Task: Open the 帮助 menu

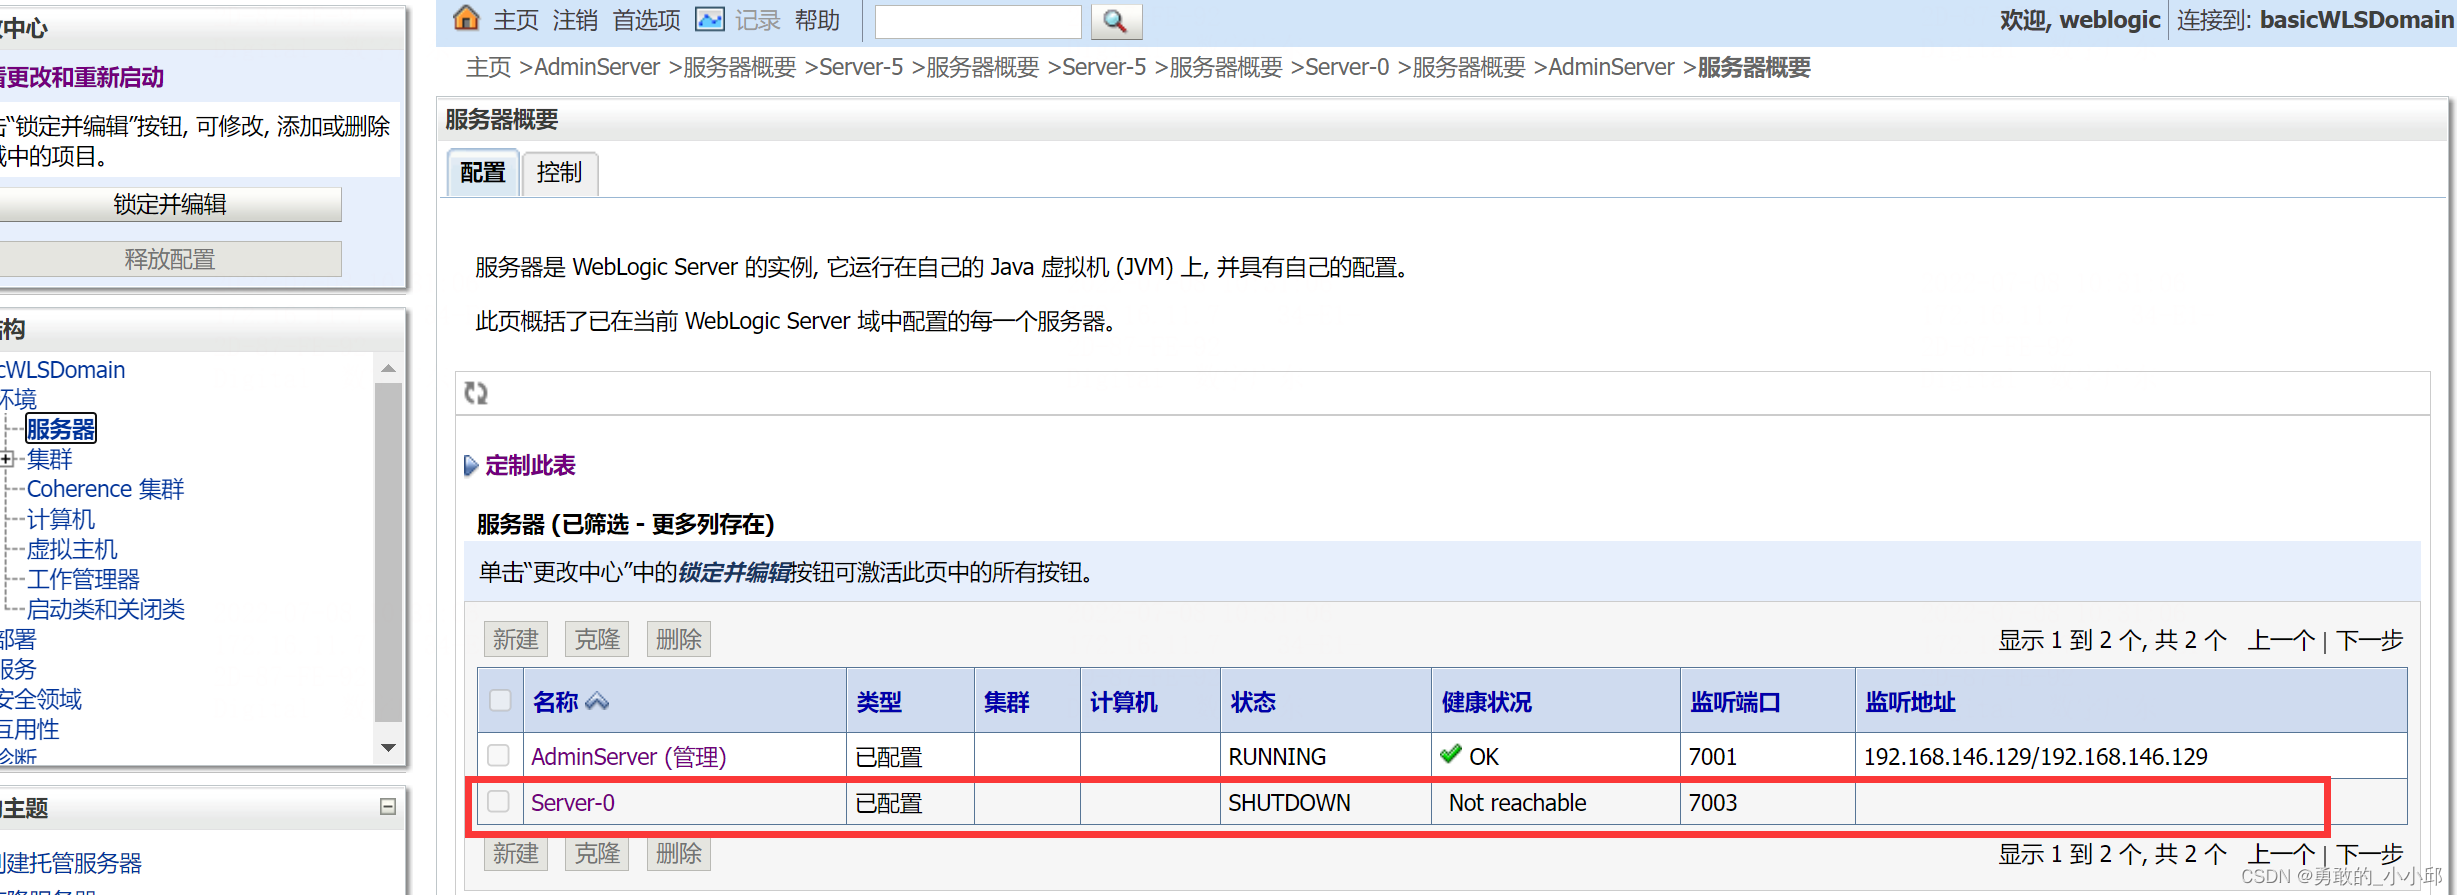Action: (x=817, y=20)
